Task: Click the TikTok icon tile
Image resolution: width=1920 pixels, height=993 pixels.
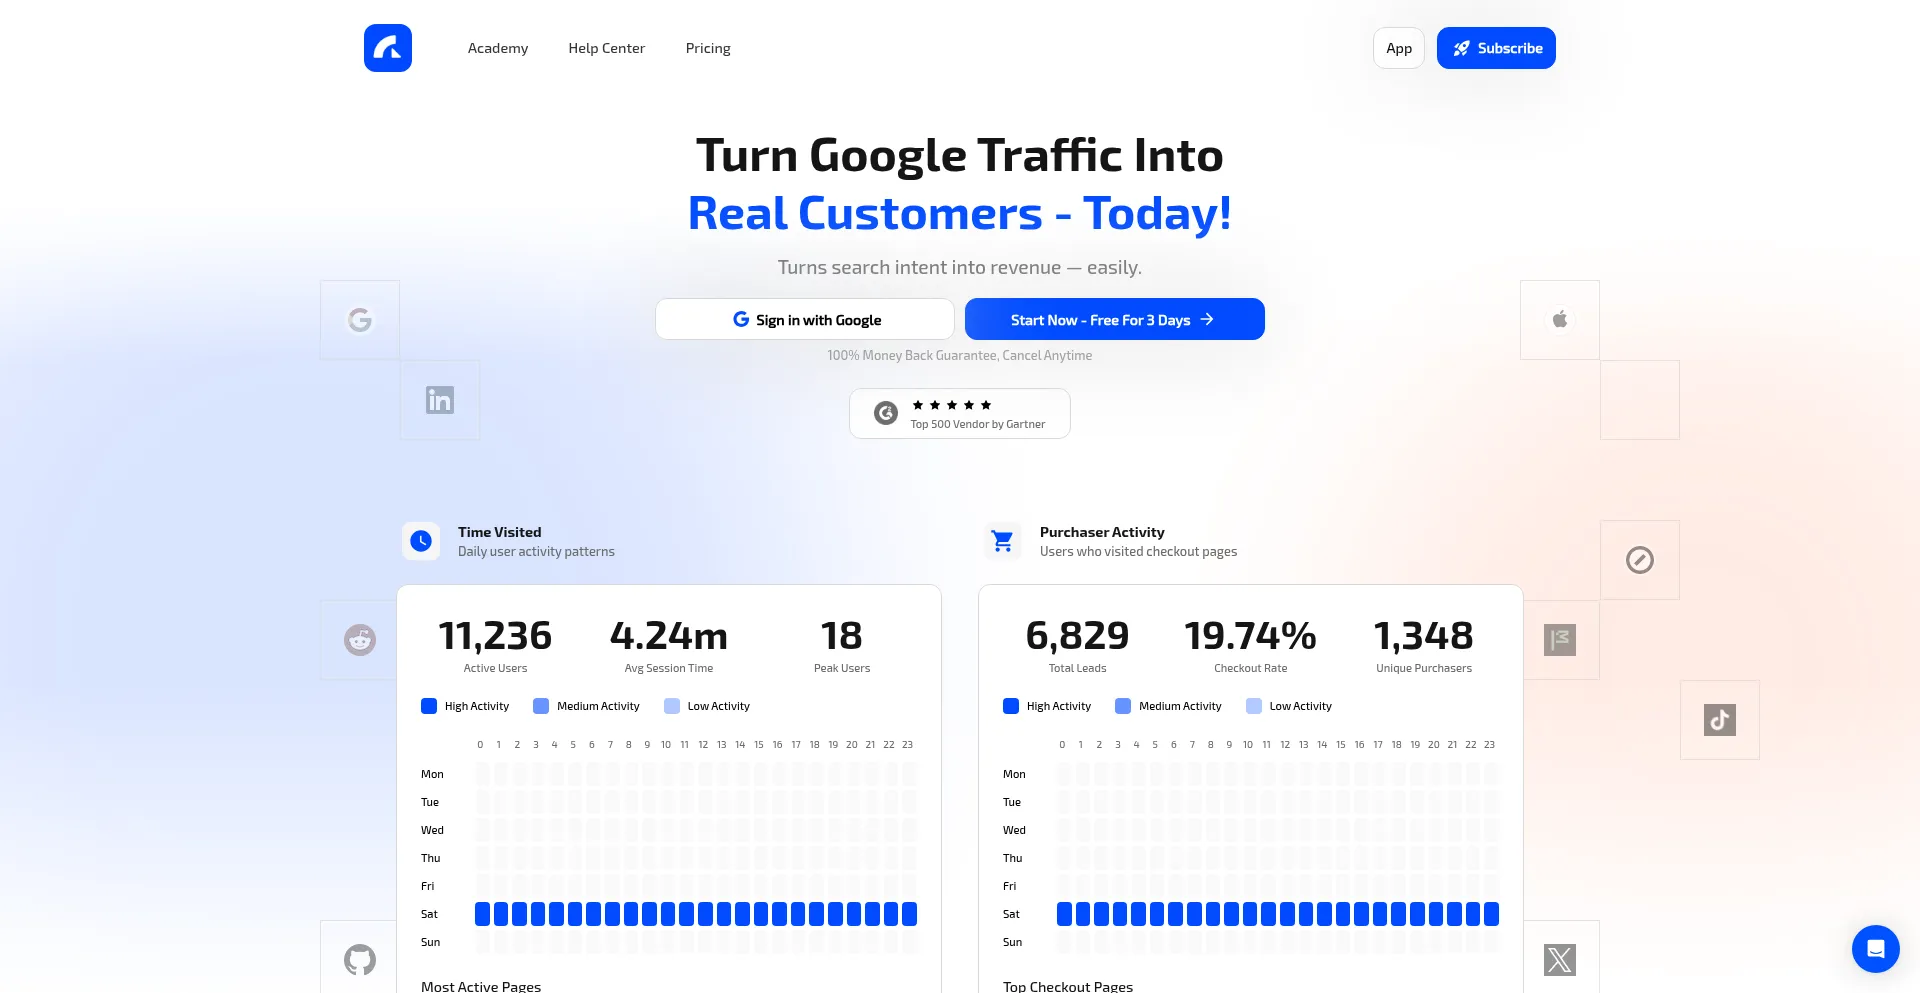Action: 1719,720
